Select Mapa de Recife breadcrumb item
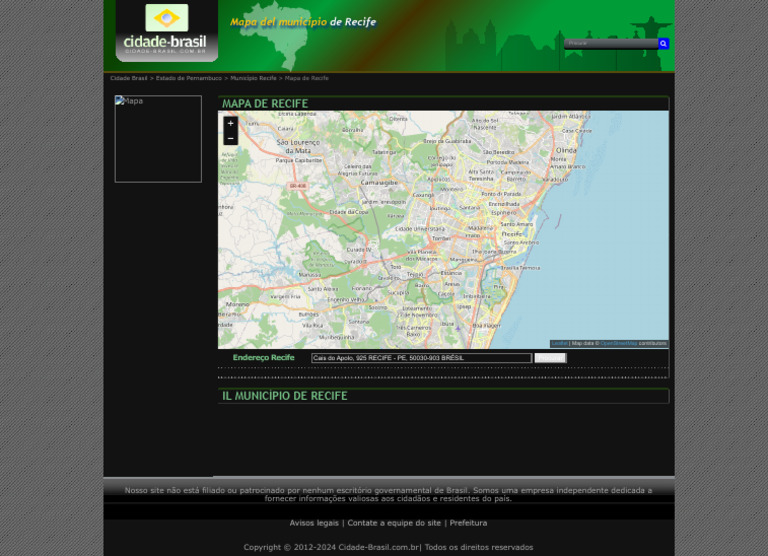 pyautogui.click(x=307, y=78)
